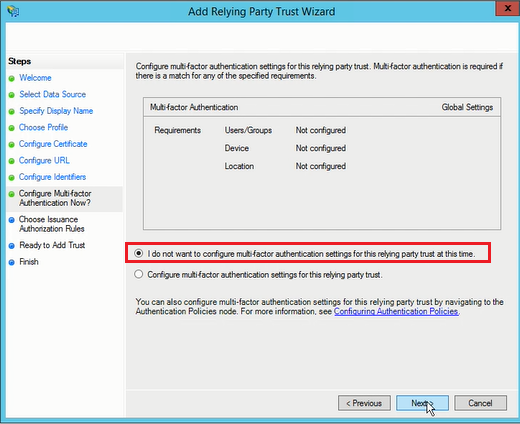The width and height of the screenshot is (520, 424).
Task: Open the Configuring Authentication Policies link
Action: click(x=396, y=311)
